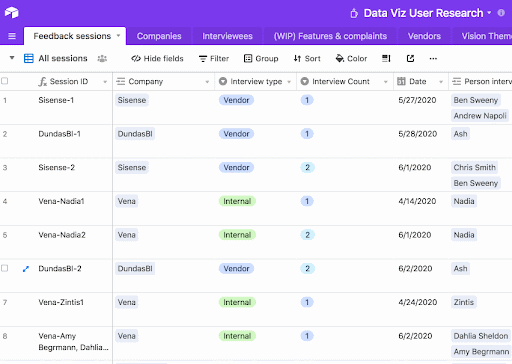Open the Color records option
Viewport: 512px width, 364px height.
(x=351, y=59)
